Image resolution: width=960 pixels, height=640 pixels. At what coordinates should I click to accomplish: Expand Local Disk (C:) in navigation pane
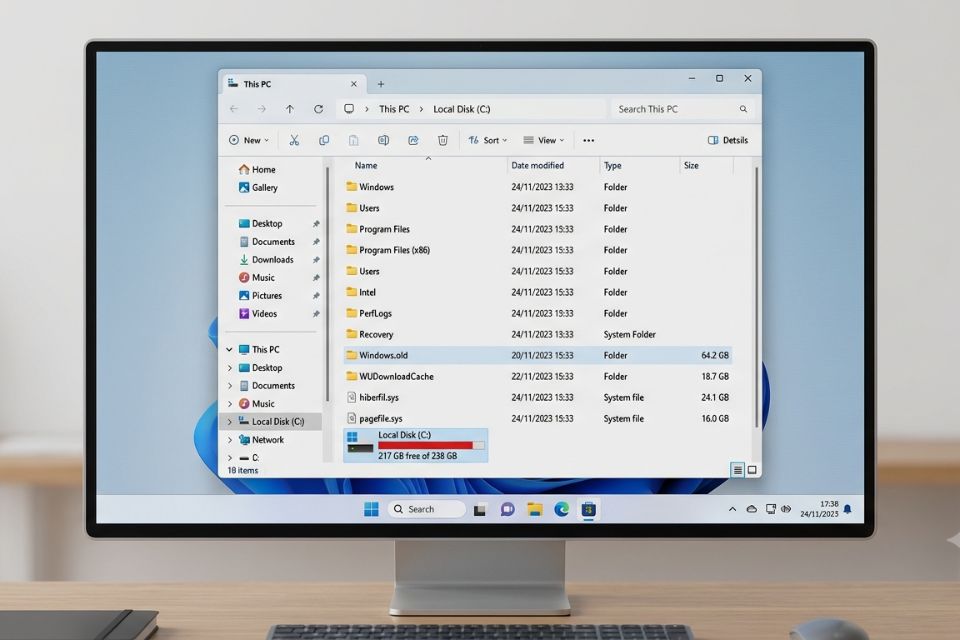(x=230, y=422)
